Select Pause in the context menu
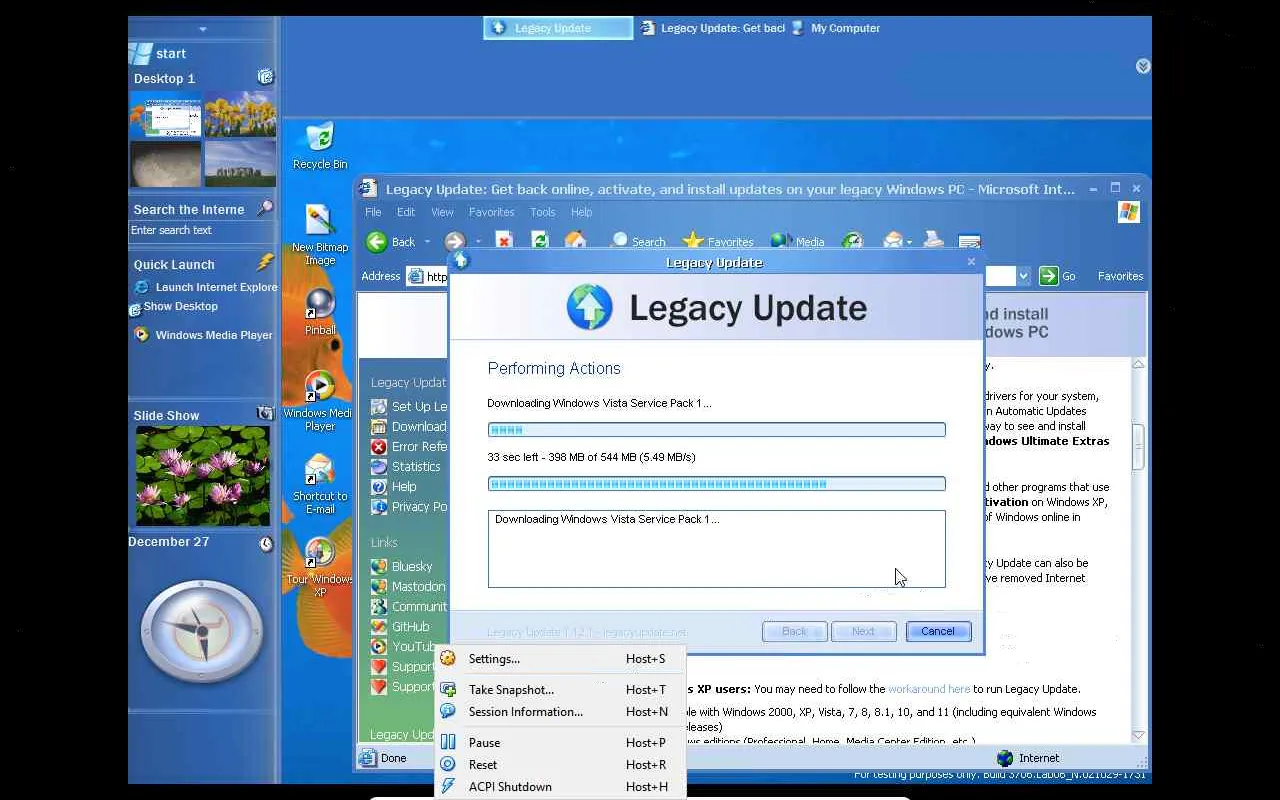1280x800 pixels. coord(561,743)
